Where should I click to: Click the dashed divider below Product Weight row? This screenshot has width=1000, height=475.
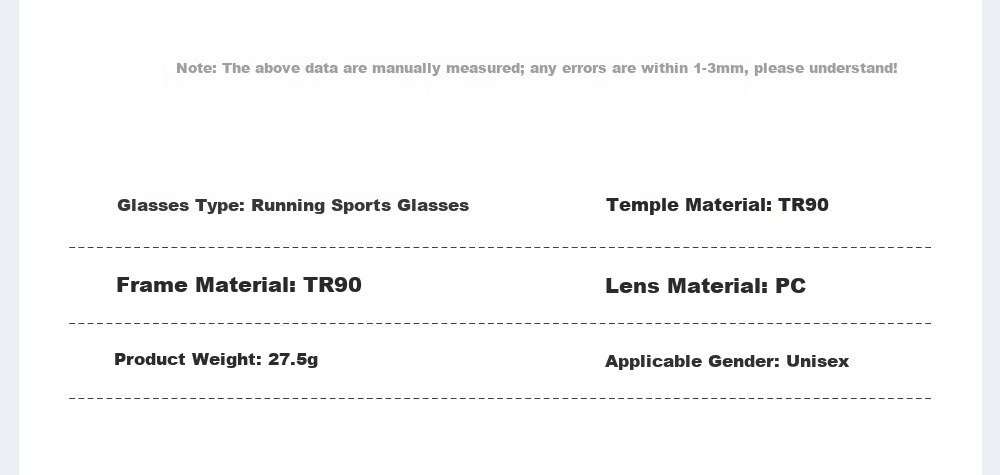500,398
